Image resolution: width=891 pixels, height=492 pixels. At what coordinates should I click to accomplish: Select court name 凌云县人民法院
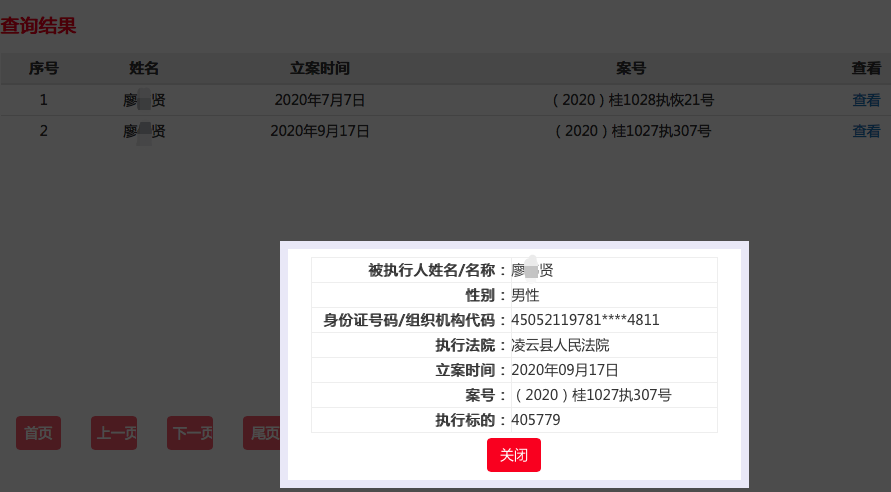coord(560,345)
